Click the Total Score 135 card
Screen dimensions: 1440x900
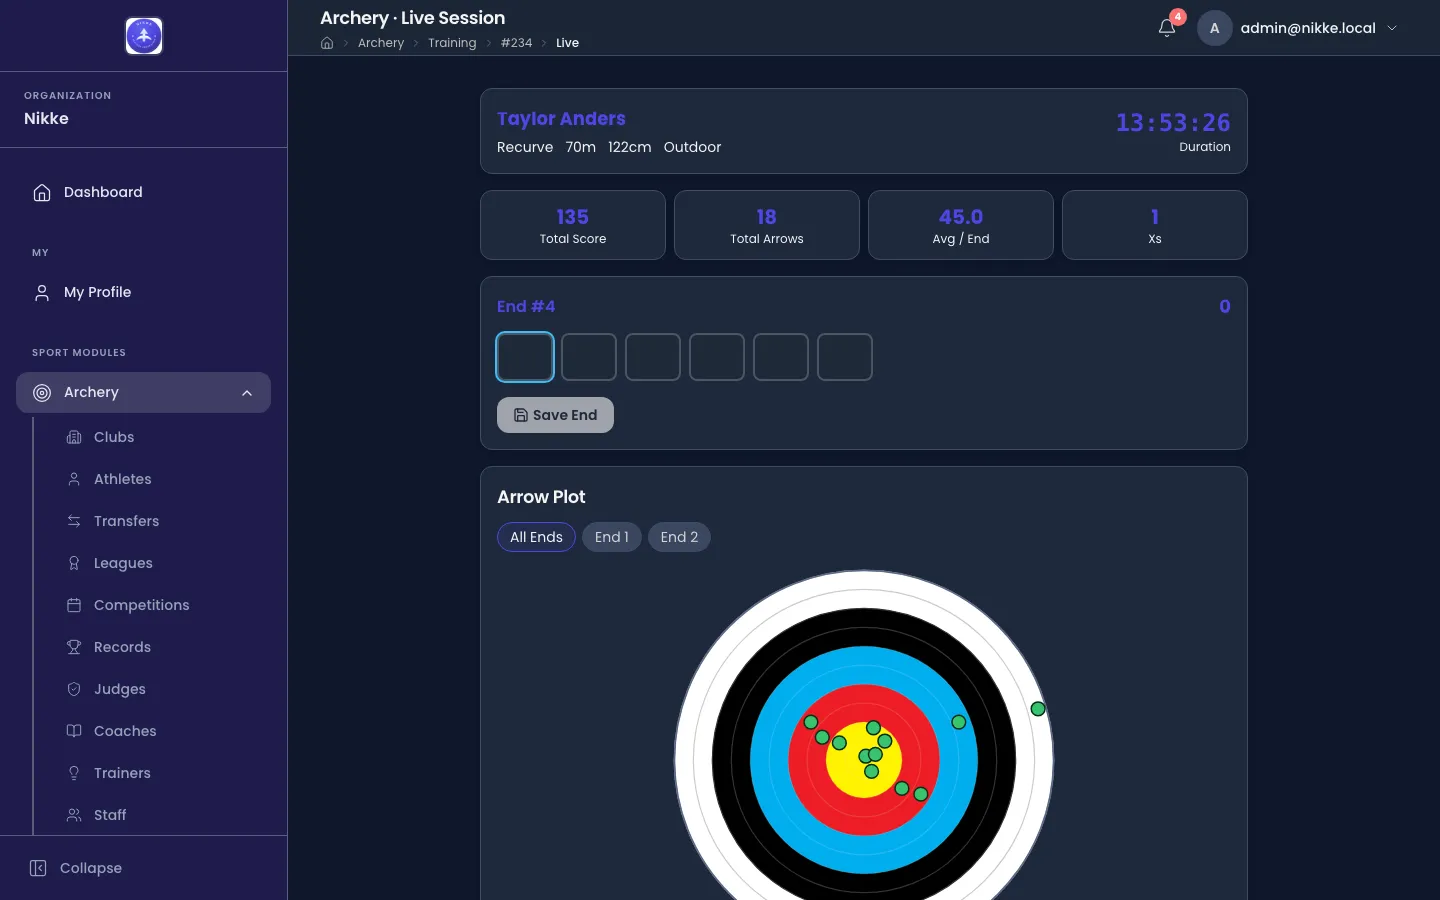point(573,225)
